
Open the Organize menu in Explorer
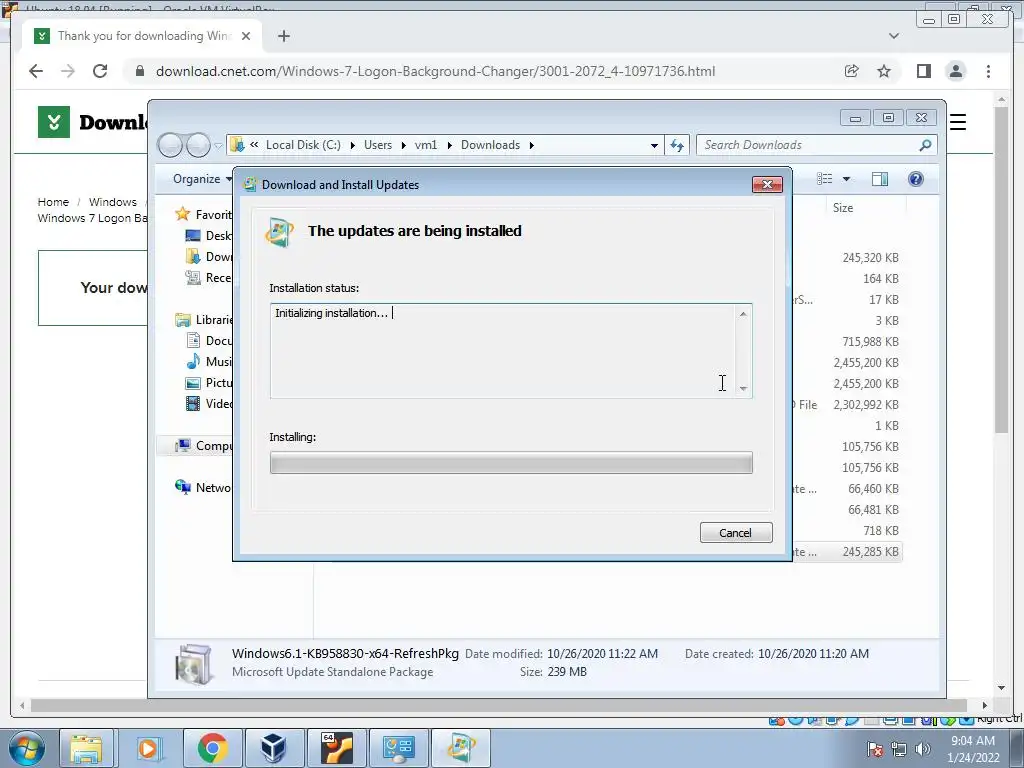tap(202, 179)
